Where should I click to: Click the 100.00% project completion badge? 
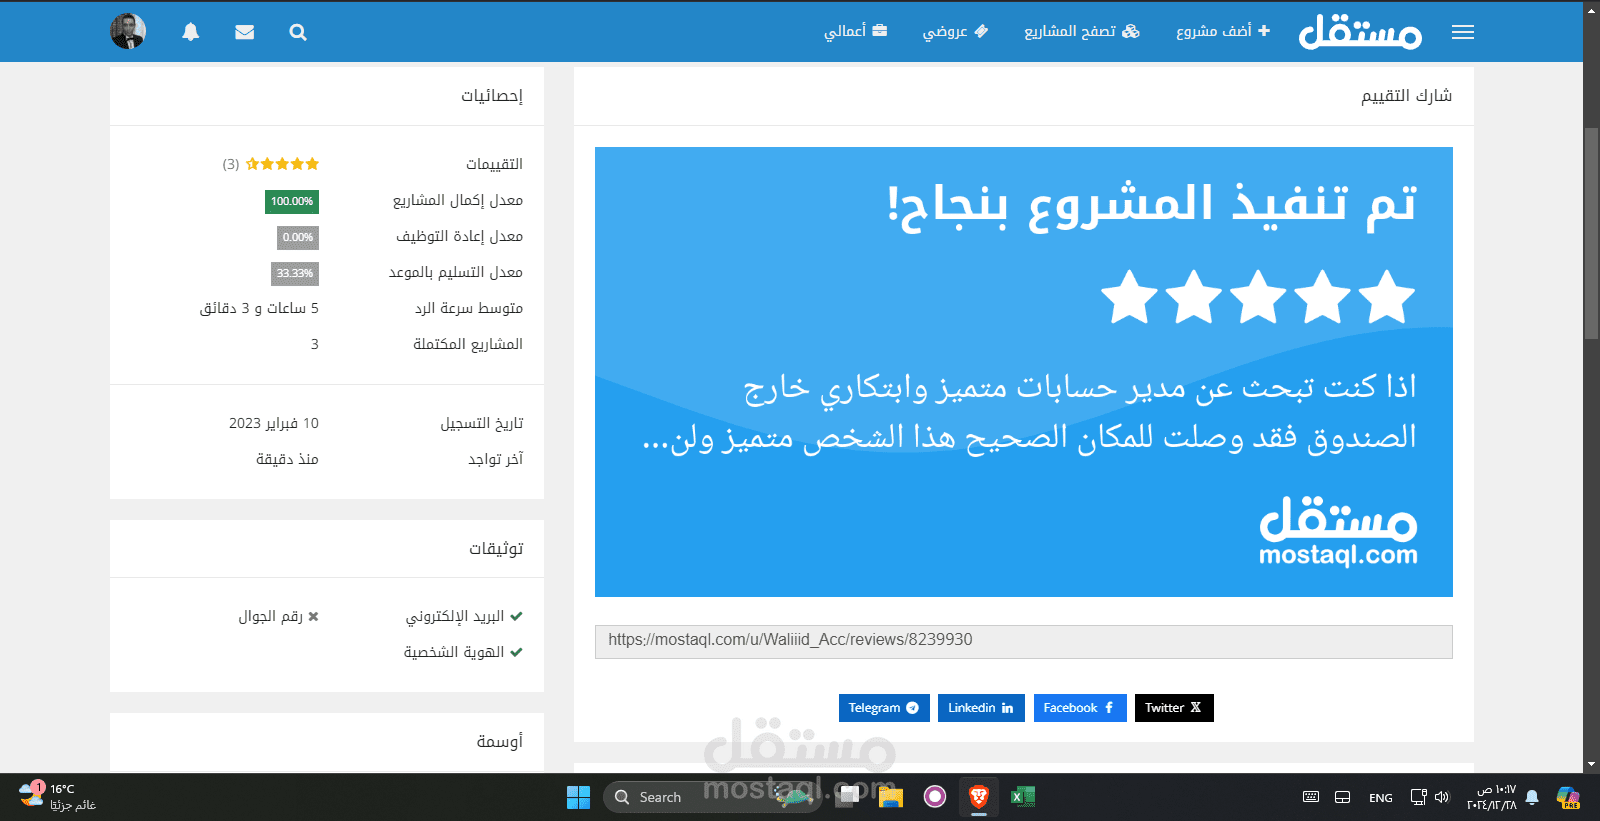click(292, 201)
